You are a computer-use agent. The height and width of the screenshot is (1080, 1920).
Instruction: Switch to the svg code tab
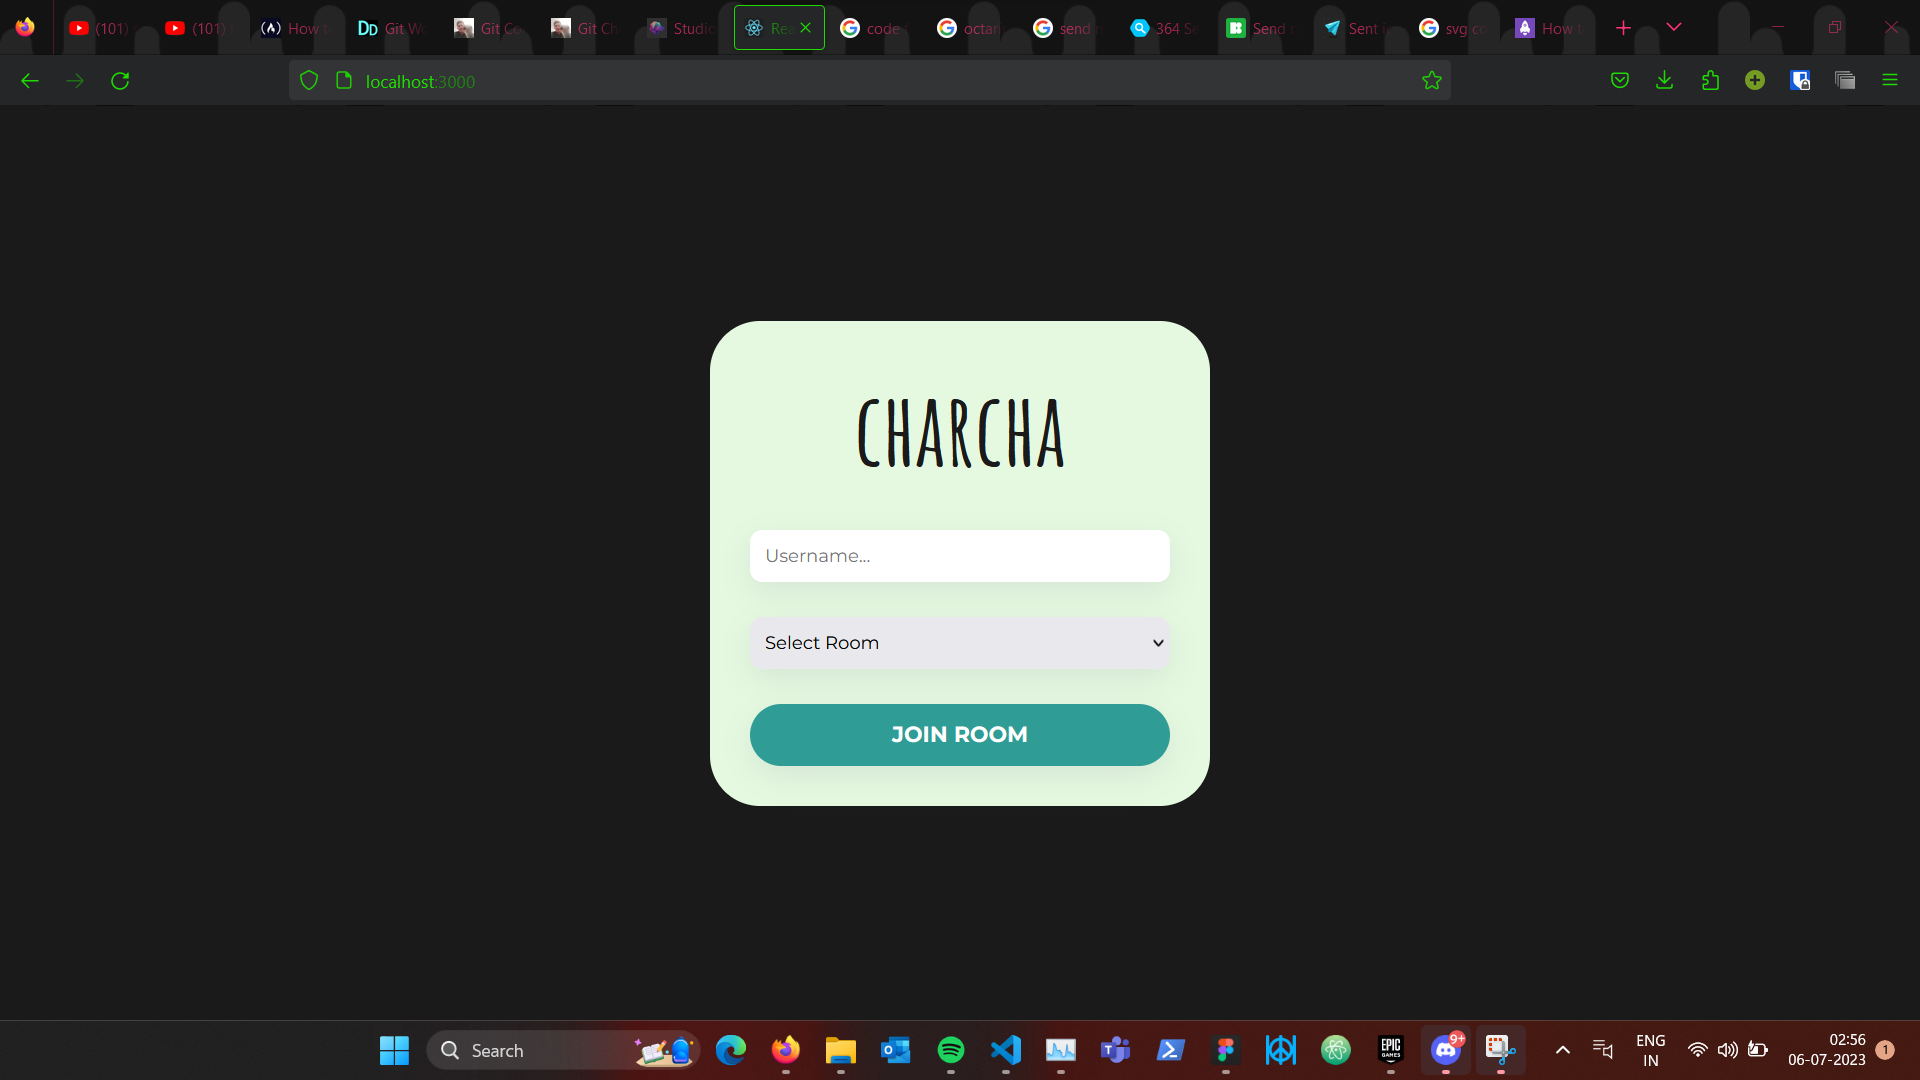pyautogui.click(x=1455, y=27)
